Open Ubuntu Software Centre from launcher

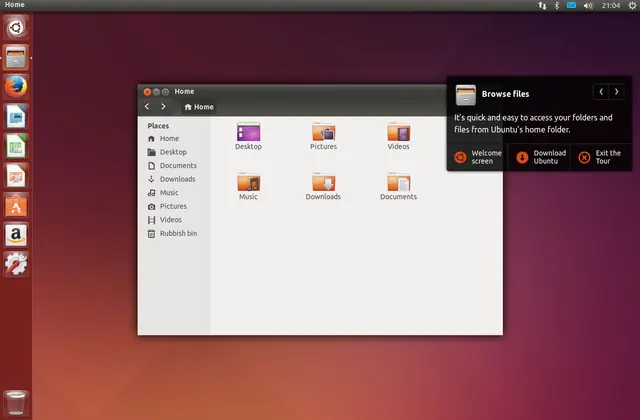pos(16,205)
